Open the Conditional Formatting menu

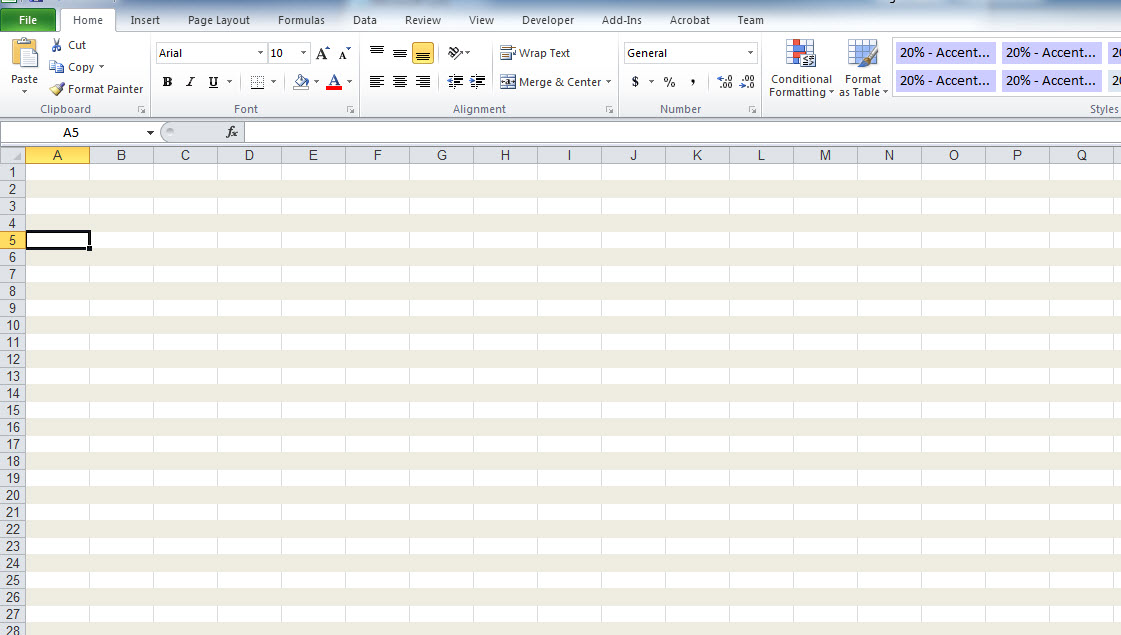(x=800, y=68)
